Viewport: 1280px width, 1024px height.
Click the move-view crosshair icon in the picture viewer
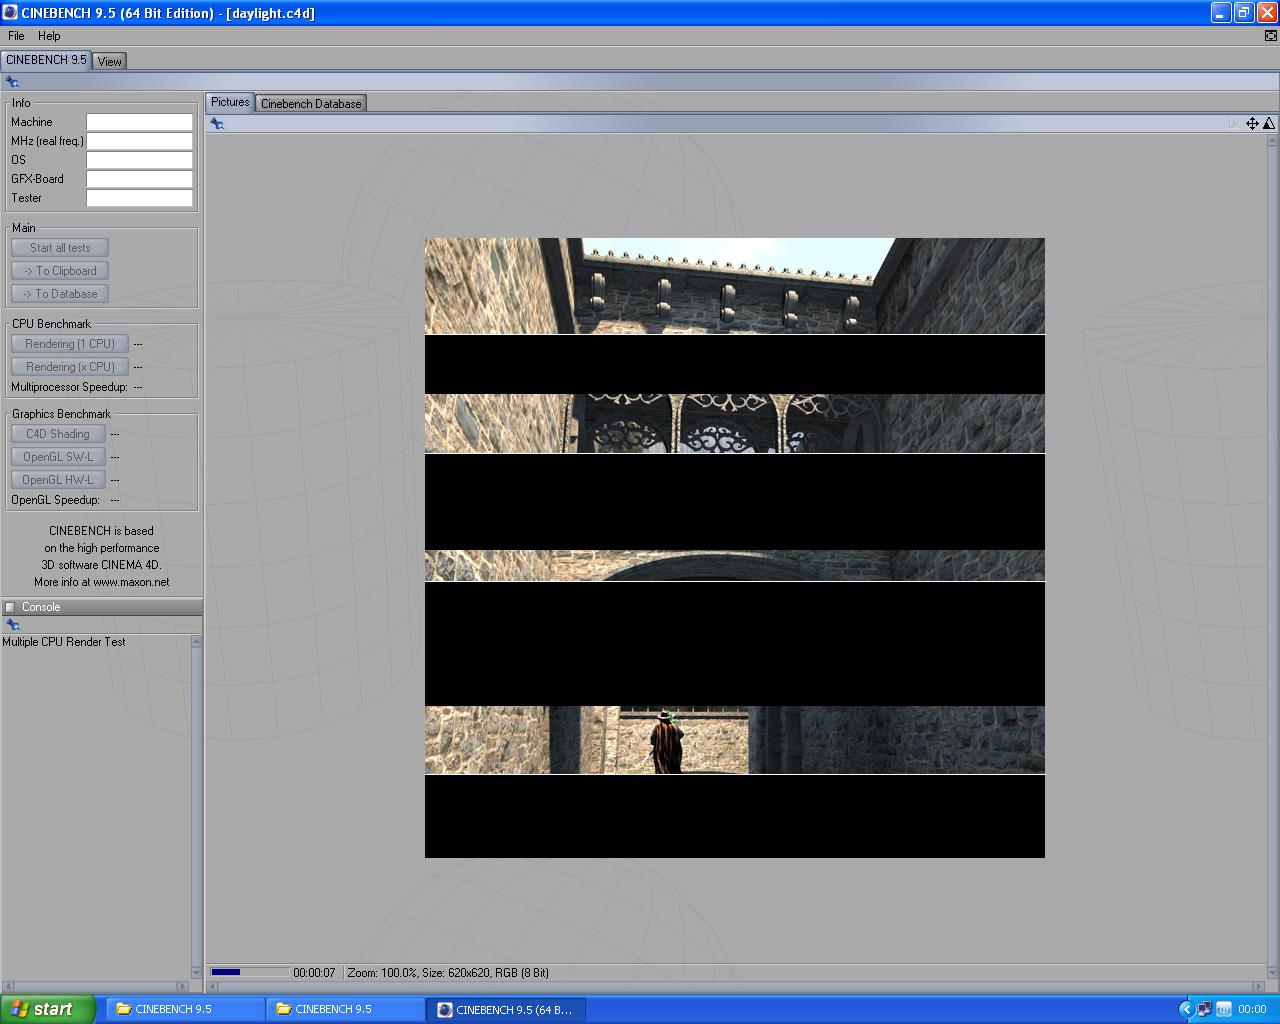coord(1252,124)
